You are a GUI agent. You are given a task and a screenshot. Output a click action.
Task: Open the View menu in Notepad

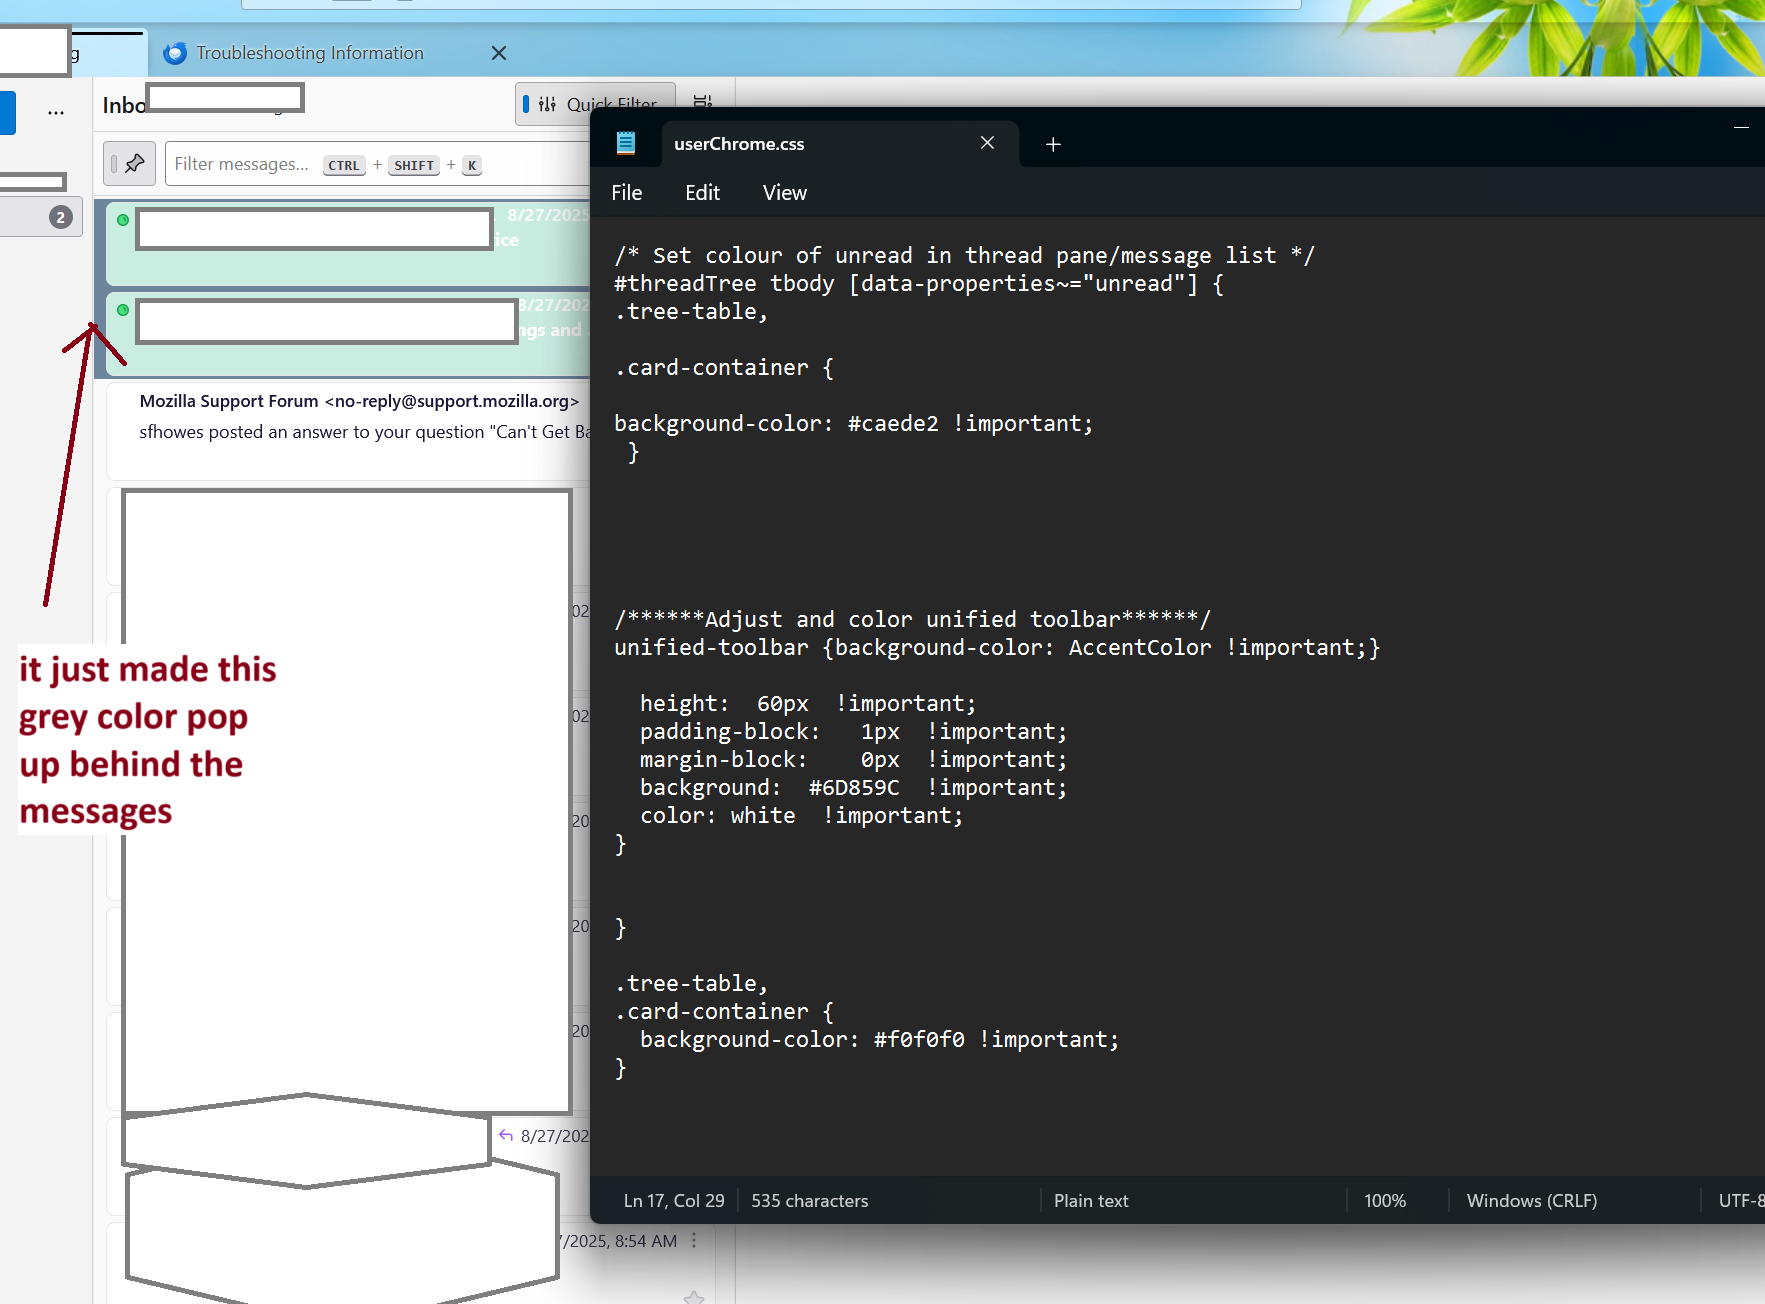click(x=784, y=193)
